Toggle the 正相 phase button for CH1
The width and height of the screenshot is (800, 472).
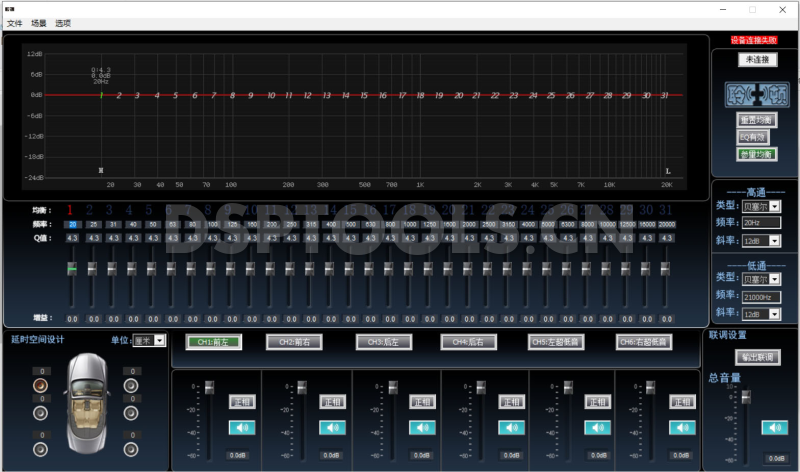tap(242, 402)
